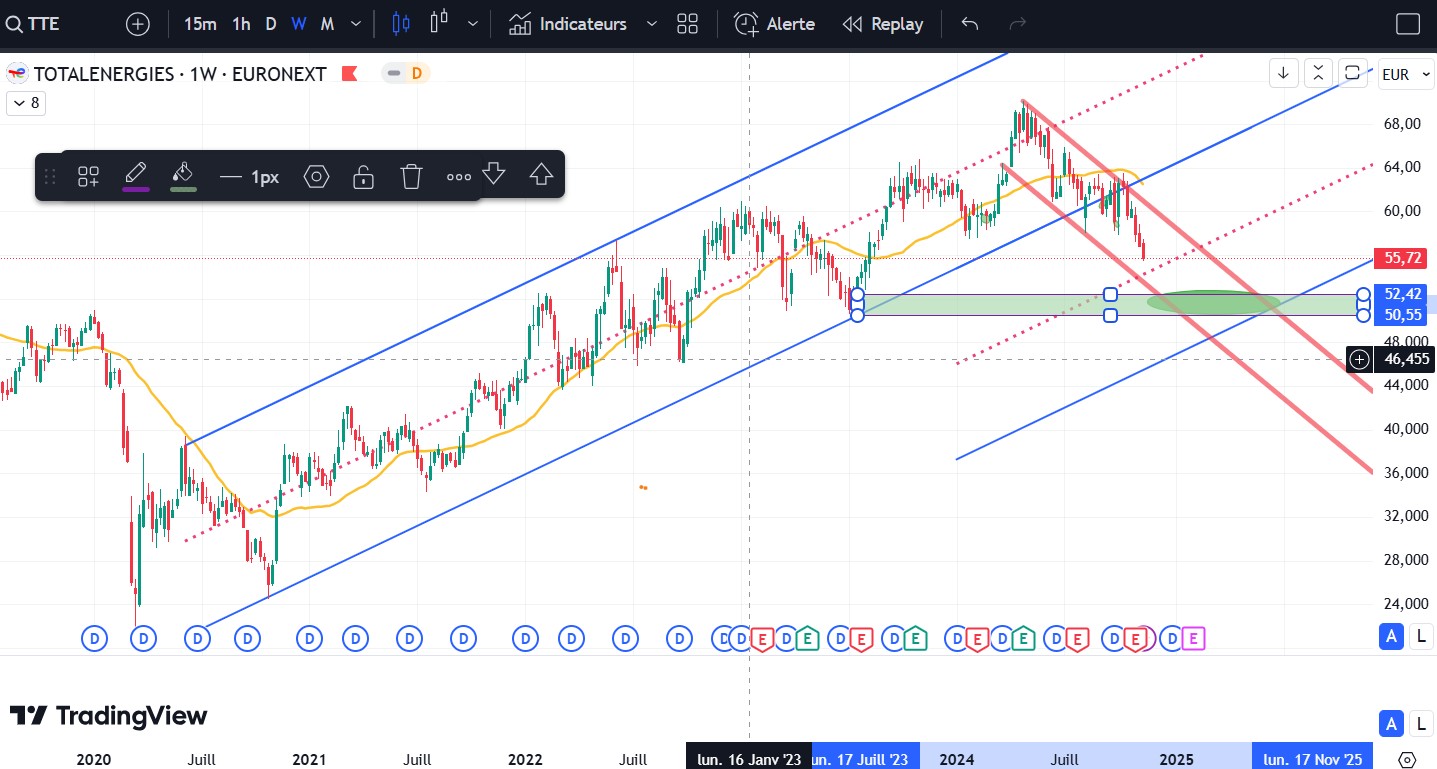Toggle the drawing lock icon
The image size is (1437, 769).
[363, 177]
